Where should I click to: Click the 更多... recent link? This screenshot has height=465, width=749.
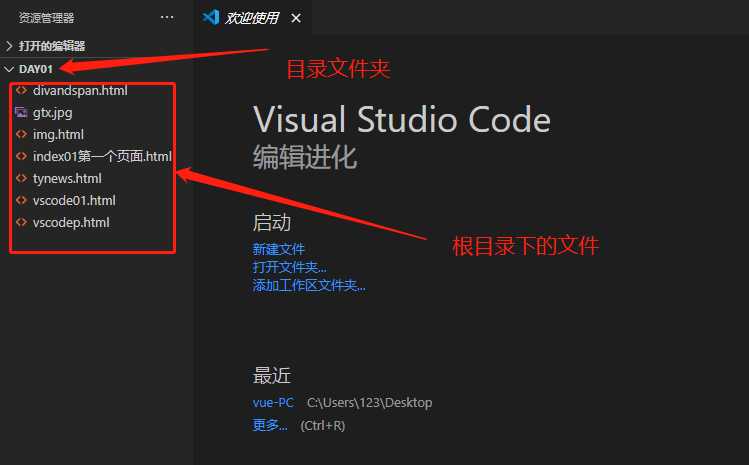270,425
